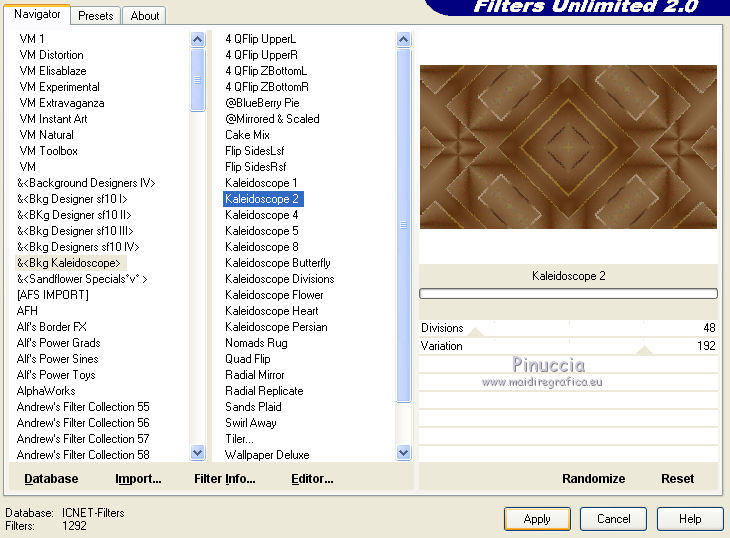Click the Cancel button

pyautogui.click(x=613, y=519)
